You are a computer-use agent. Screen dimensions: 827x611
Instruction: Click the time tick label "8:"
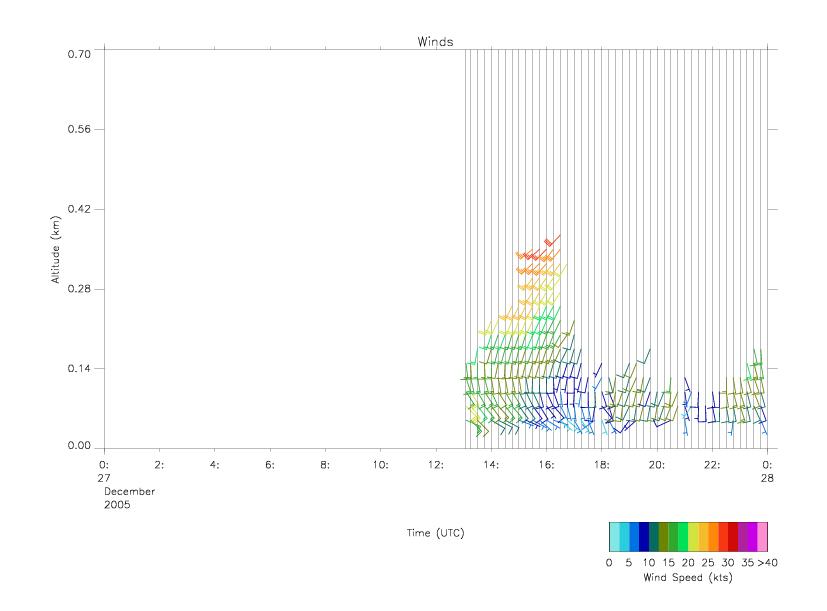pos(325,465)
